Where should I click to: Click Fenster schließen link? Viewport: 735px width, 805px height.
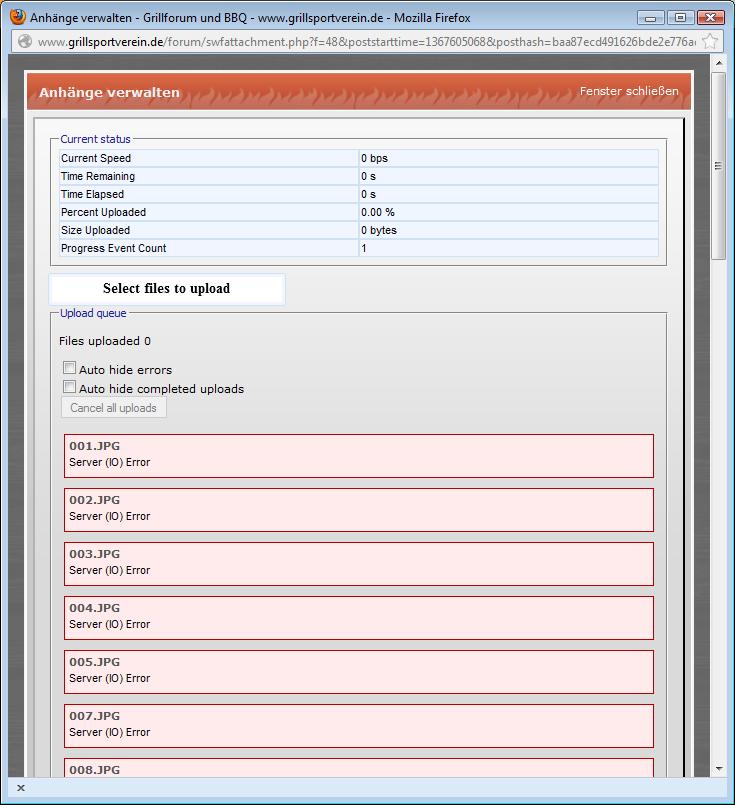click(x=629, y=91)
